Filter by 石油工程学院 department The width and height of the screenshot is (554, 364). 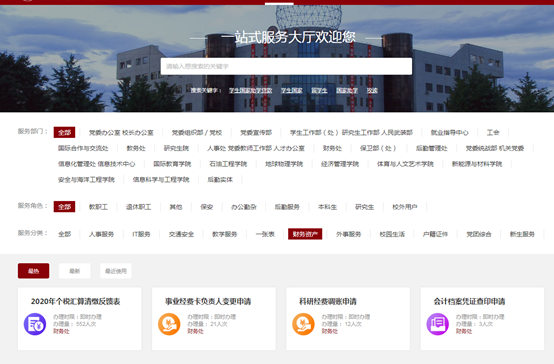click(x=228, y=164)
